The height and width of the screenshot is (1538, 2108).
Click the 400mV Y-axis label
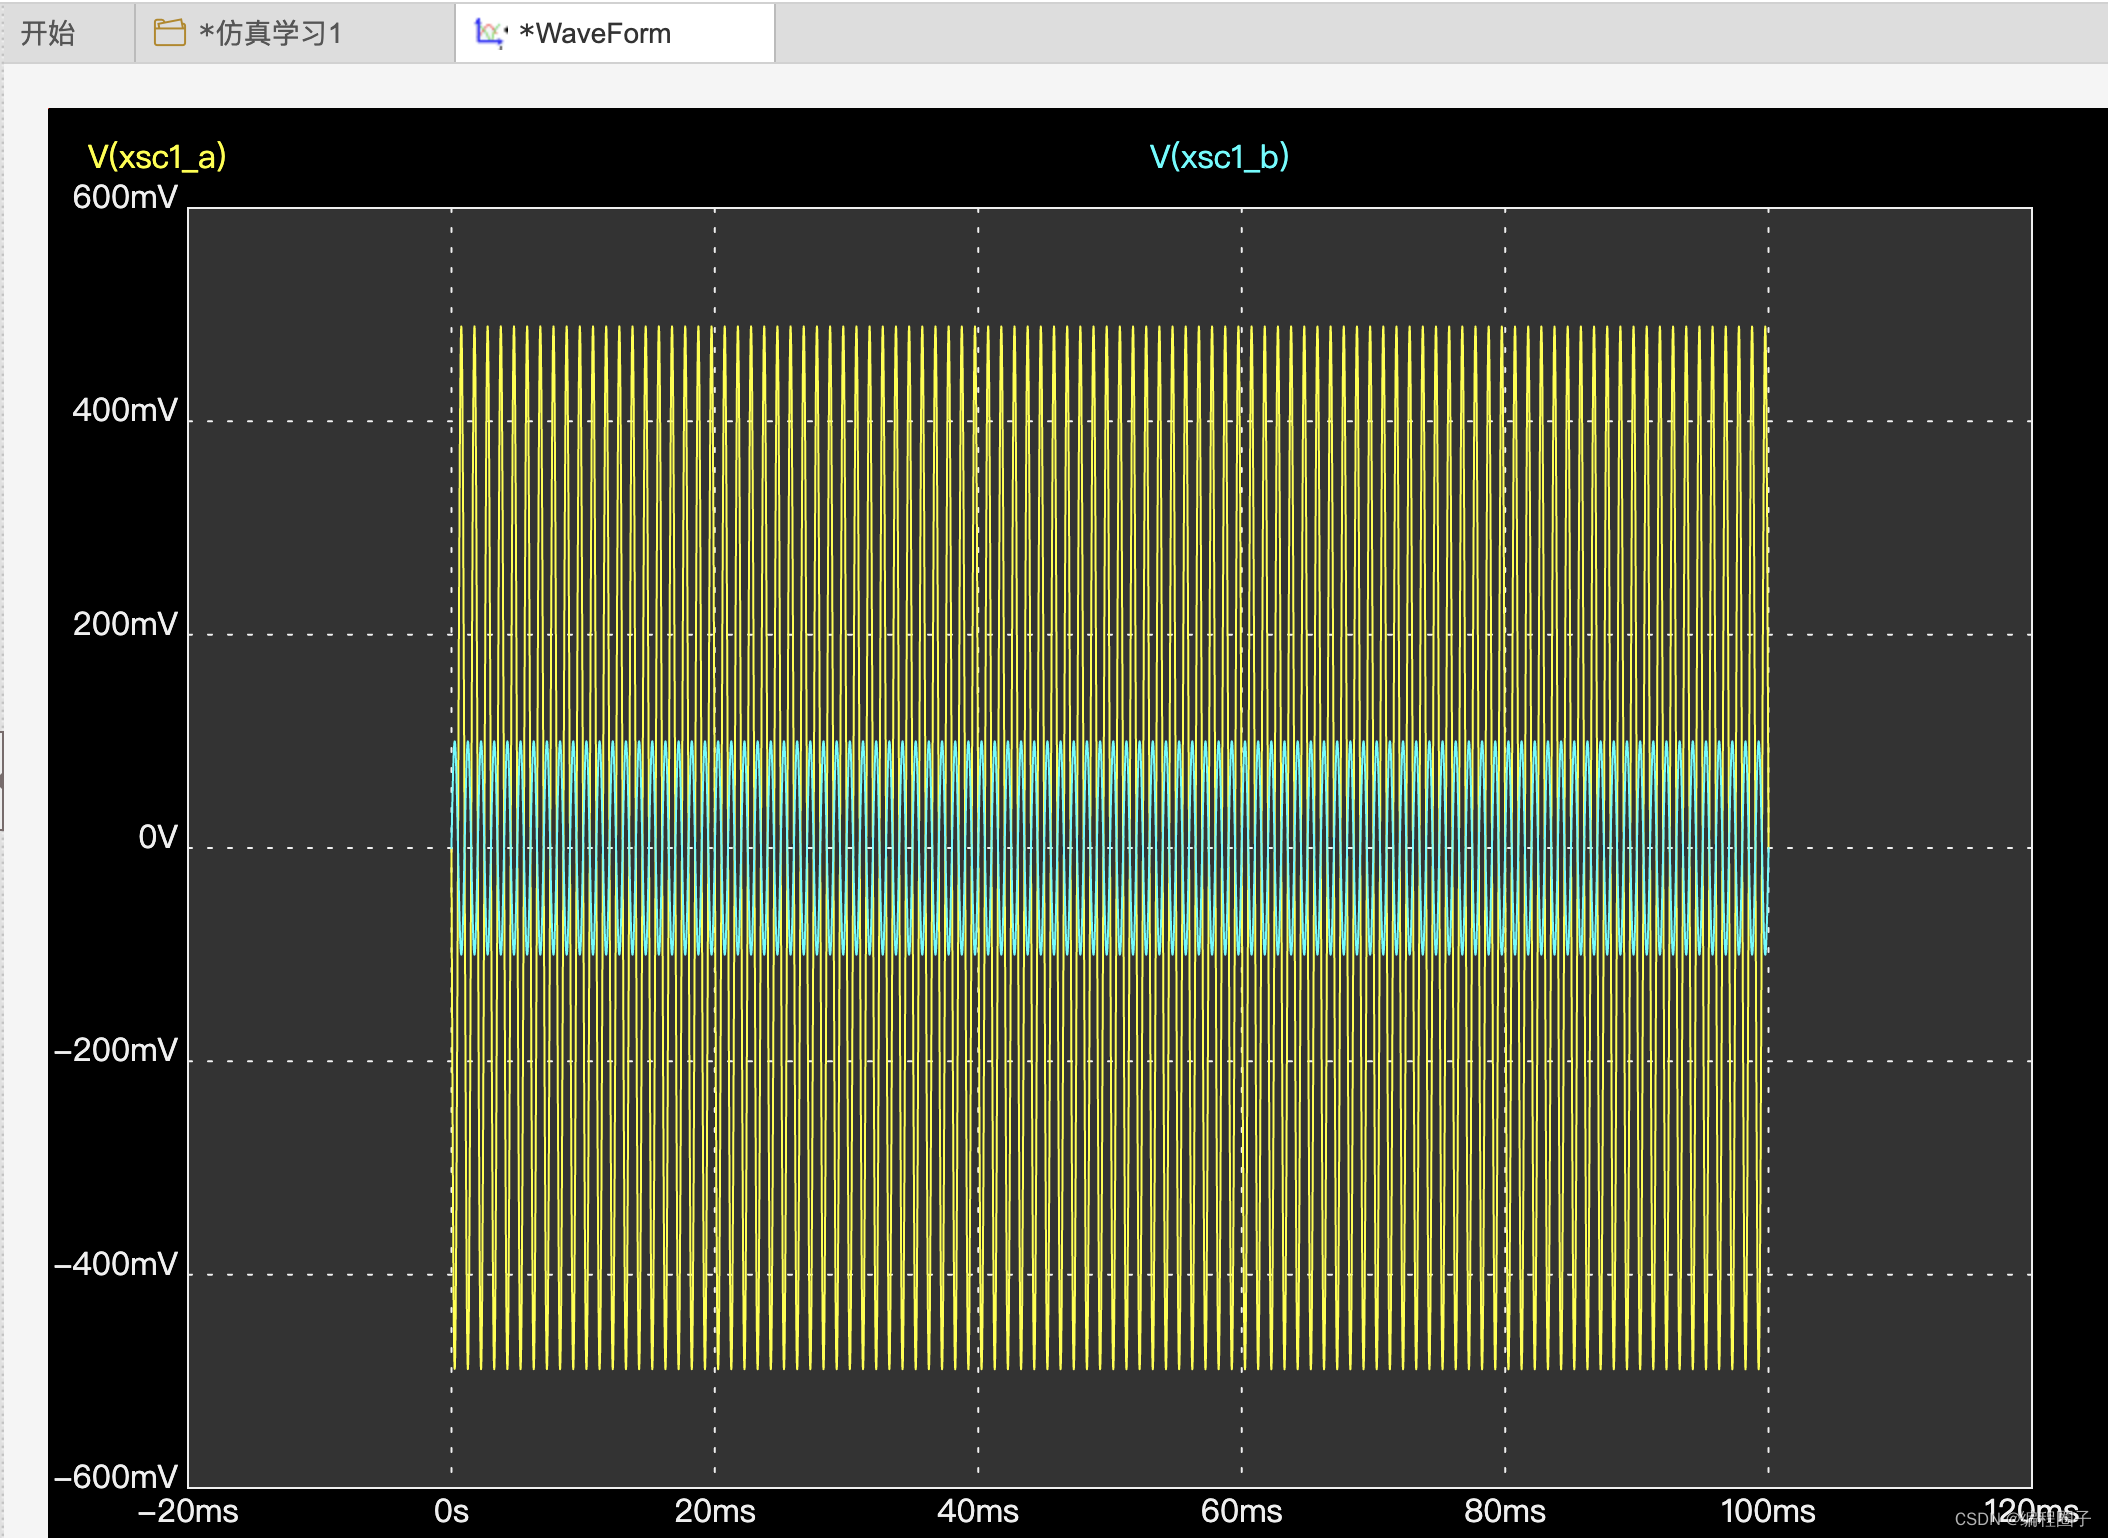click(x=125, y=410)
